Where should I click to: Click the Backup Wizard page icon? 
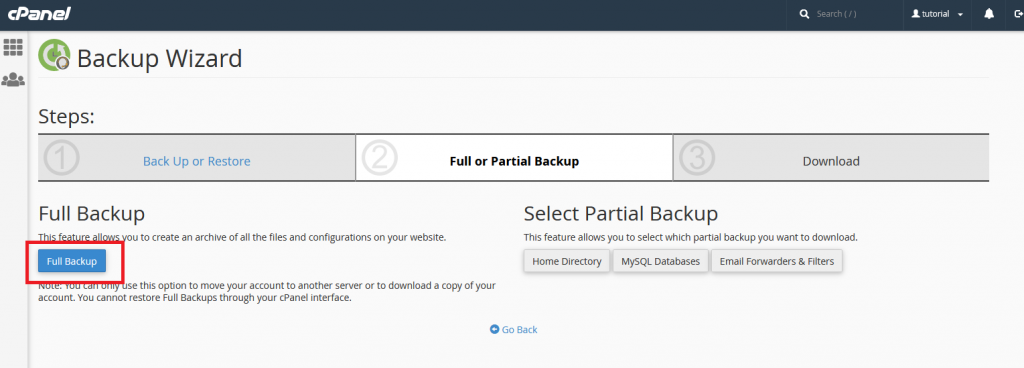(x=54, y=55)
